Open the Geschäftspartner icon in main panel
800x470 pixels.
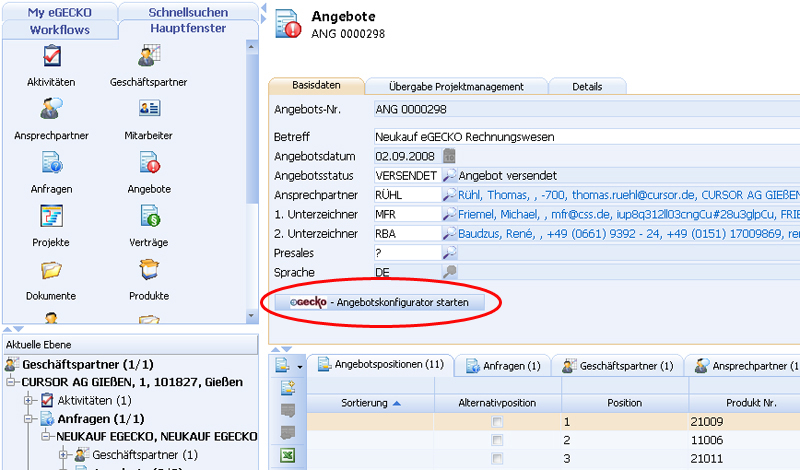pyautogui.click(x=149, y=56)
